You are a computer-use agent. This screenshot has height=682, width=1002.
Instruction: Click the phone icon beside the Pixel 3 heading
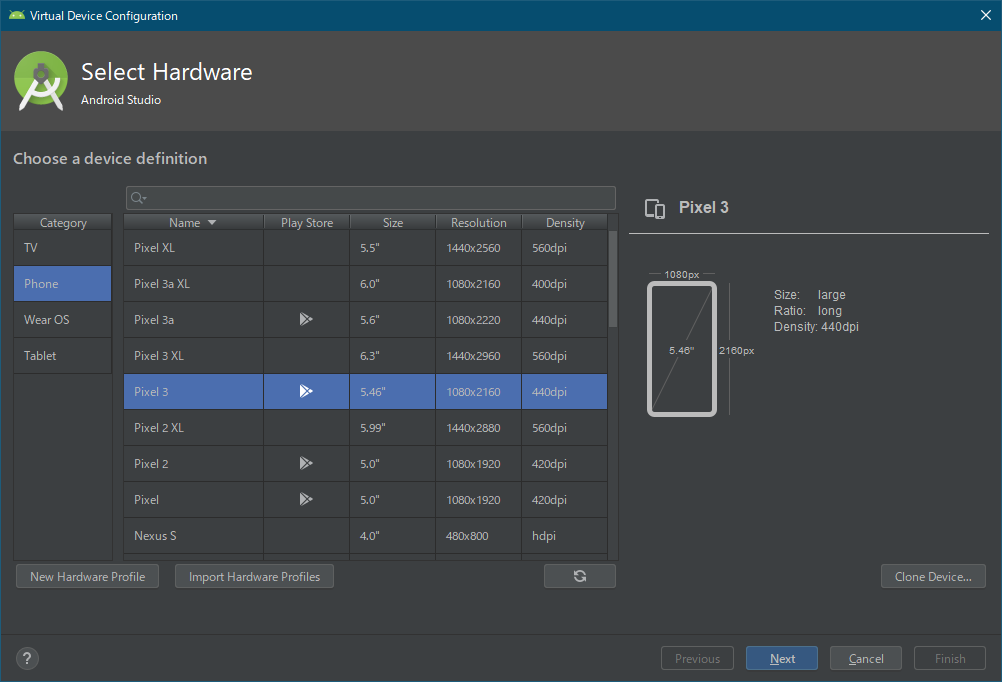point(655,209)
